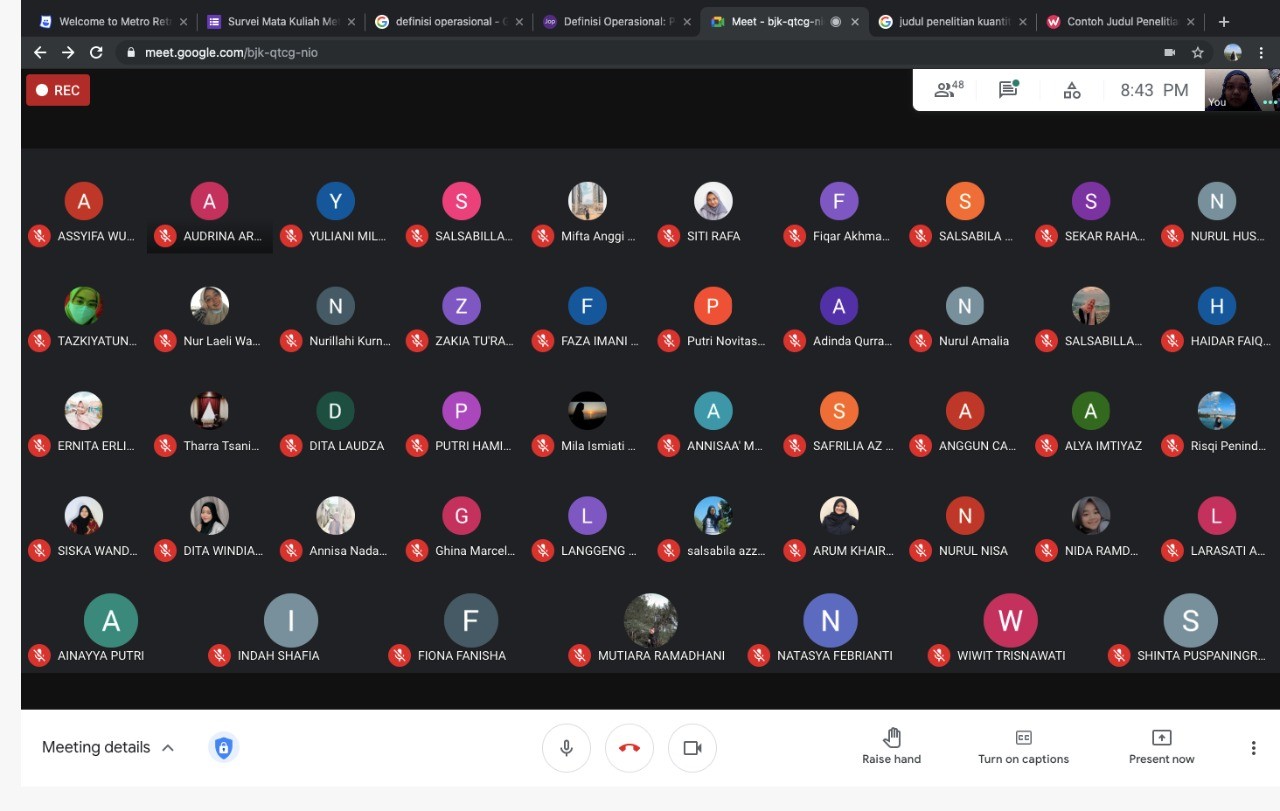Click the 8:43 PM clock text
The height and width of the screenshot is (811, 1280).
[1154, 90]
